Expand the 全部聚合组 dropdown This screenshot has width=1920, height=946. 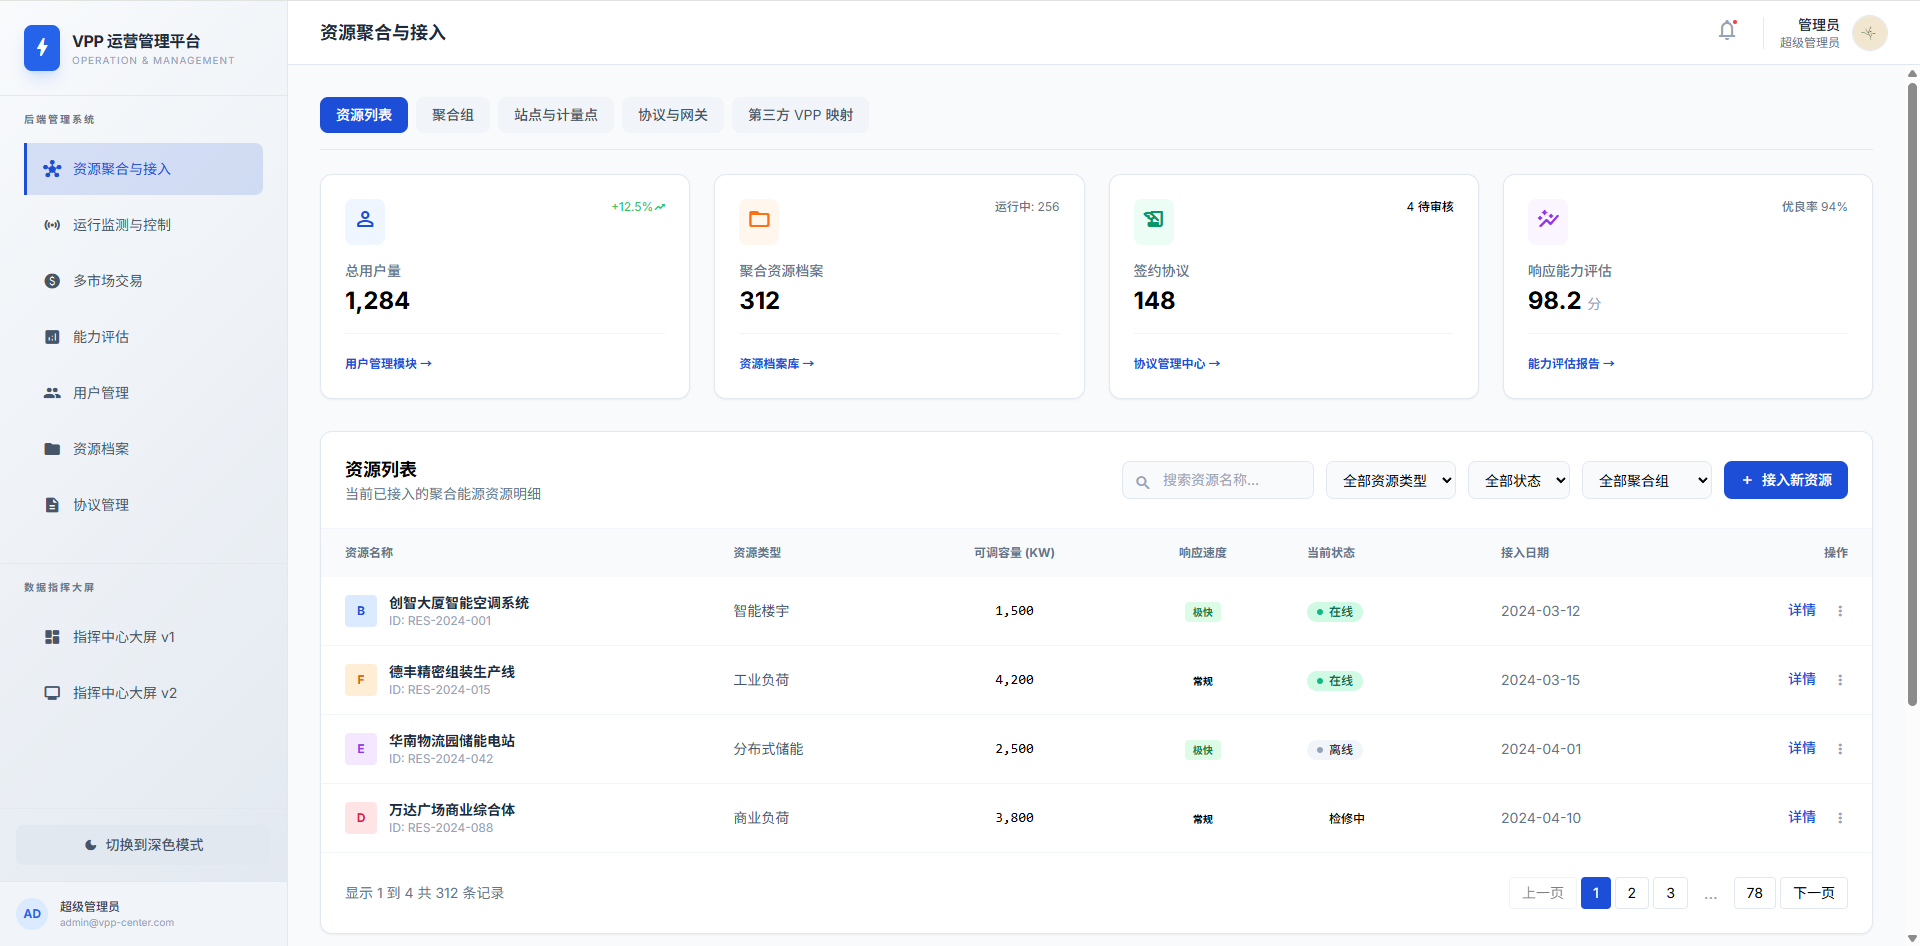(1646, 481)
